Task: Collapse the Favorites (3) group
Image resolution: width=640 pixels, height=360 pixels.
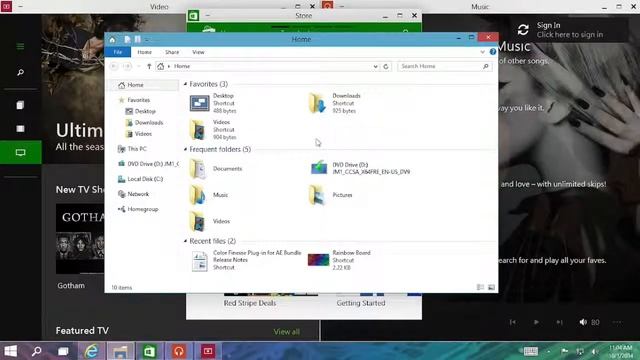Action: click(x=185, y=84)
